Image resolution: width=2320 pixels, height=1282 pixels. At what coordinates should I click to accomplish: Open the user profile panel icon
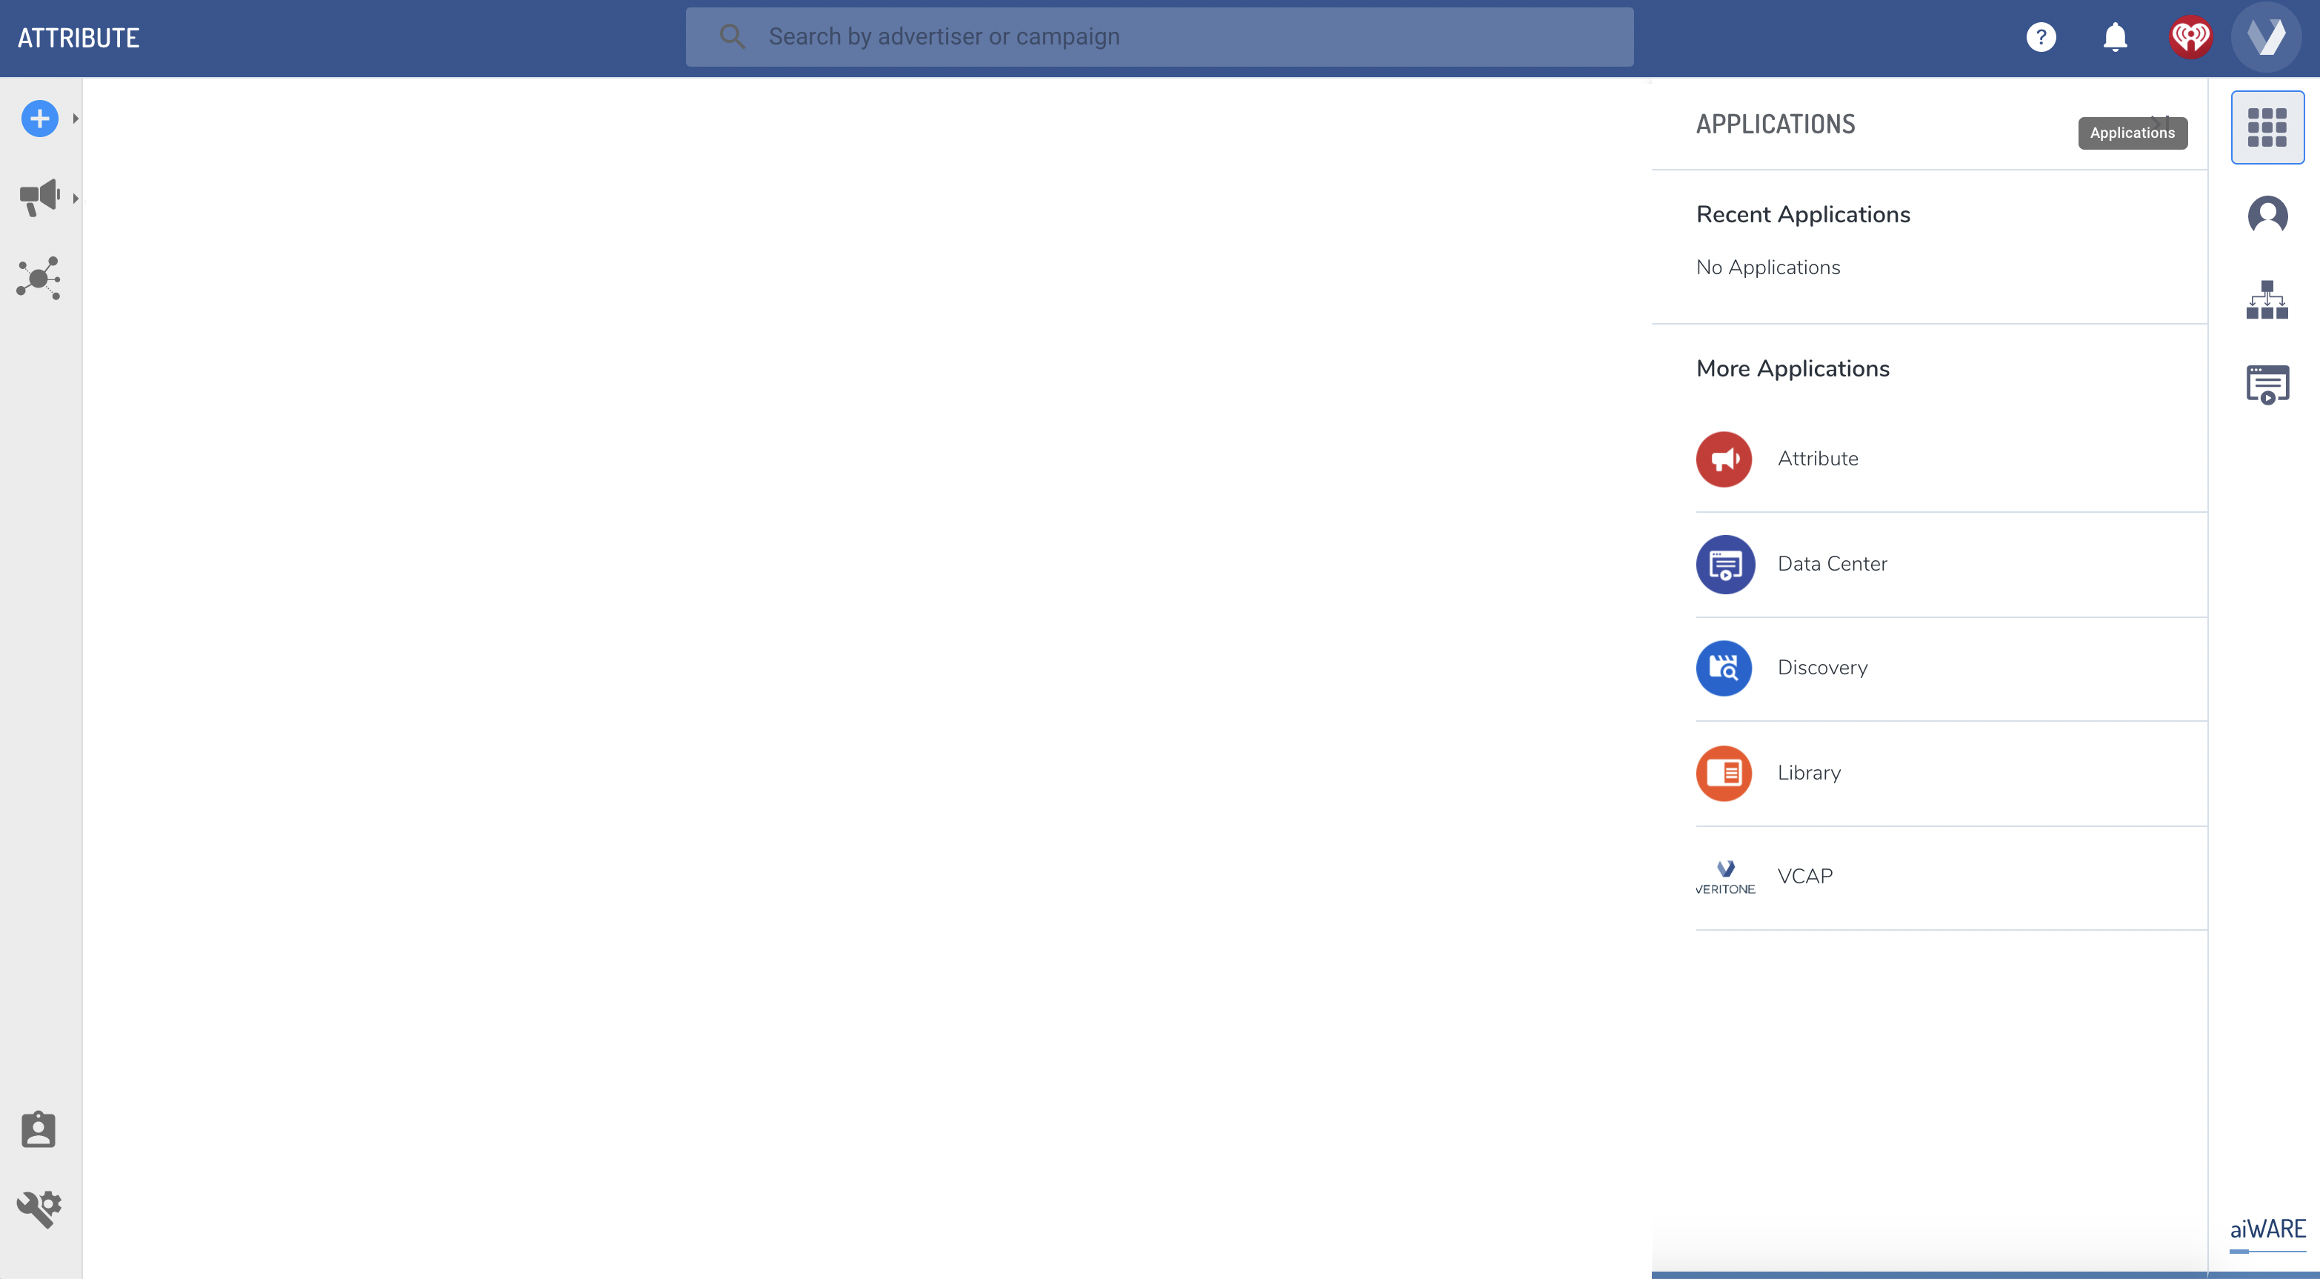(x=2267, y=215)
